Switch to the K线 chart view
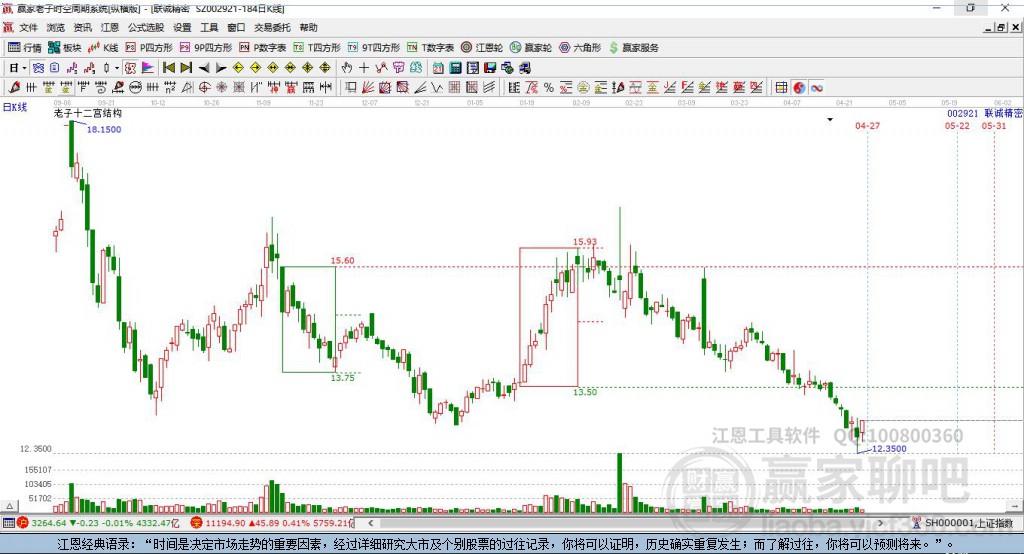Viewport: 1024px width, 554px height. tap(103, 48)
